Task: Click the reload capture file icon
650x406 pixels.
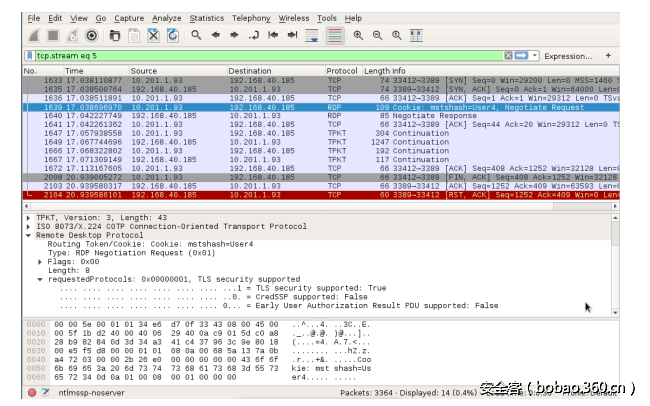Action: pyautogui.click(x=174, y=35)
